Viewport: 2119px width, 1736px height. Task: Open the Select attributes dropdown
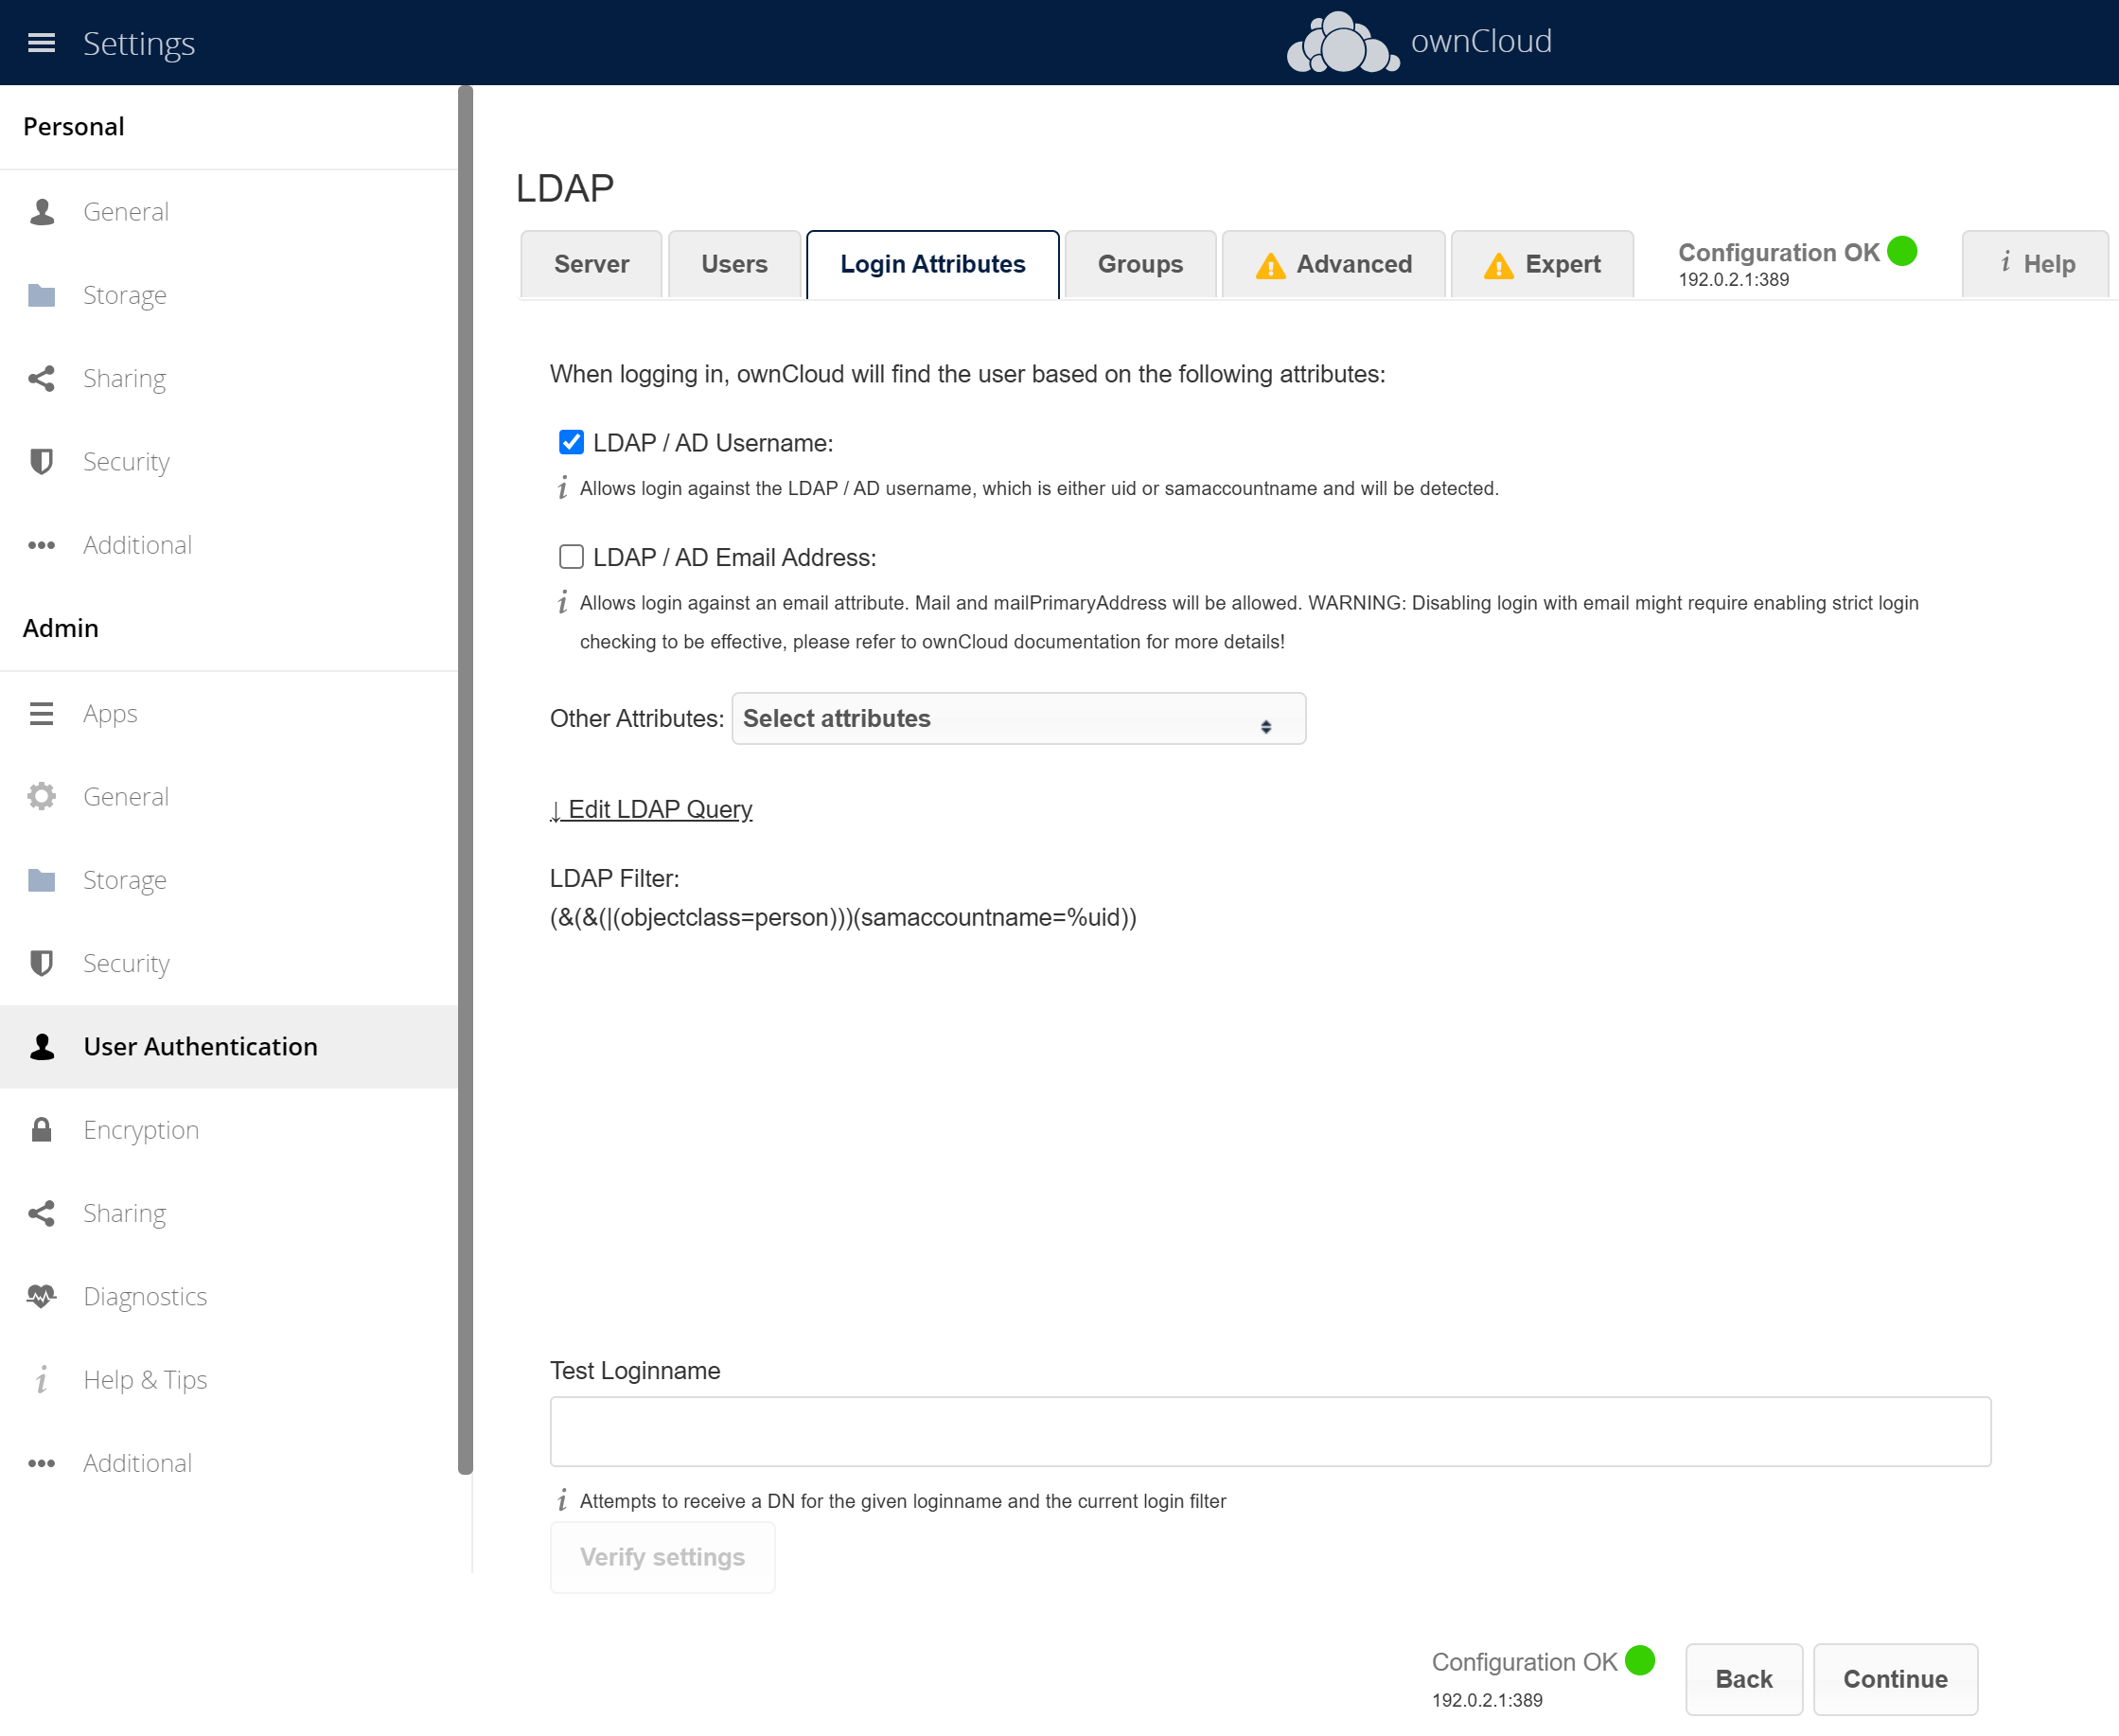tap(1018, 718)
